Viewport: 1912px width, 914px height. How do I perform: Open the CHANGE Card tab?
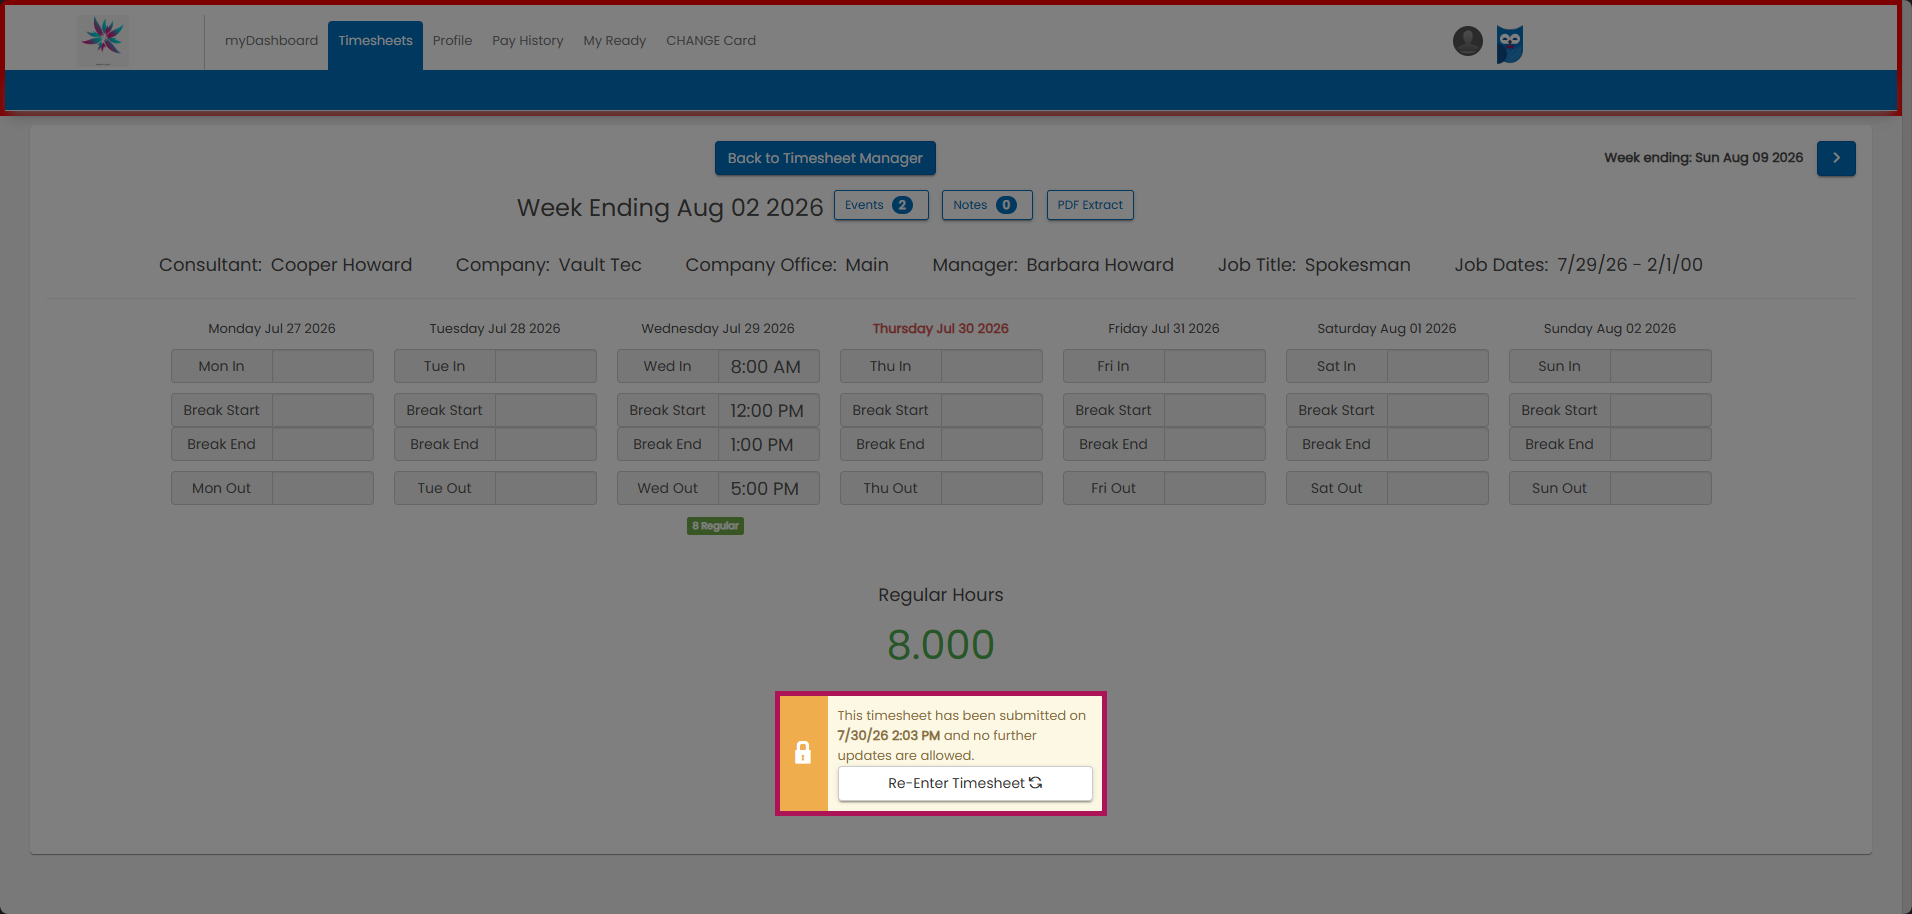point(711,41)
